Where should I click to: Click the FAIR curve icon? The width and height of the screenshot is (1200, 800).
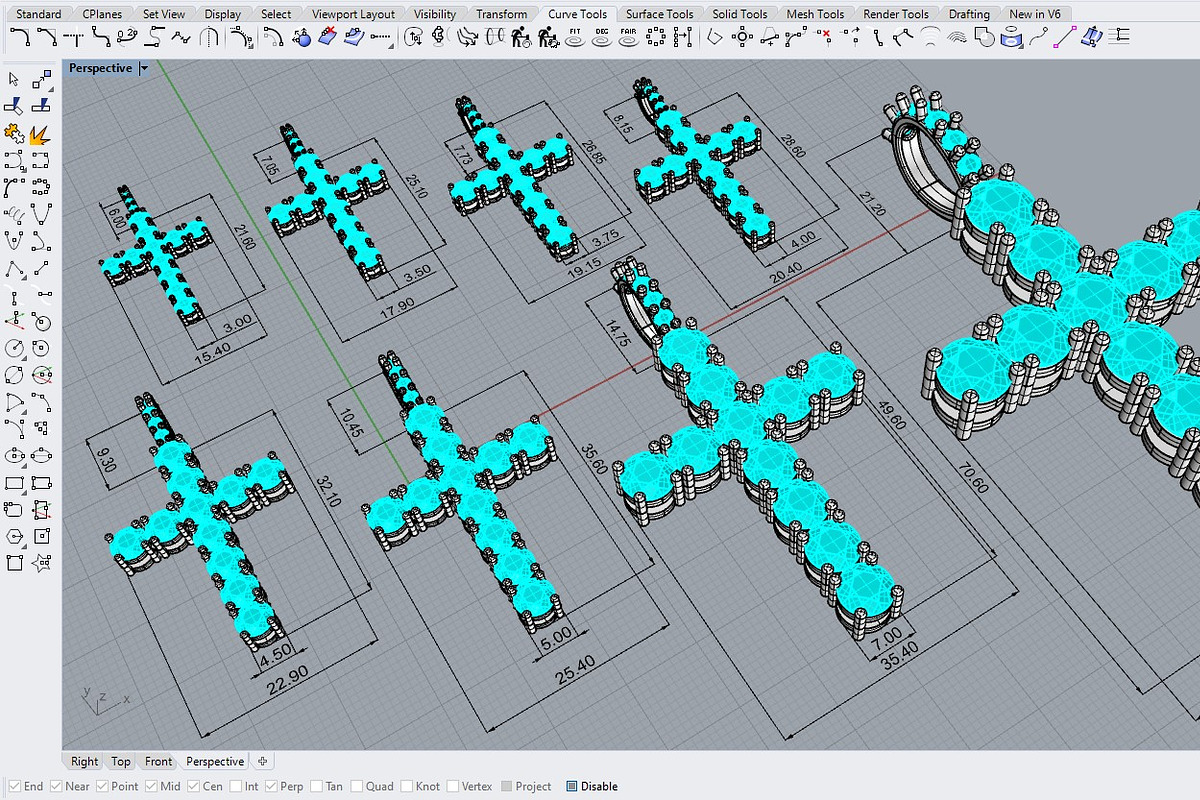click(x=628, y=39)
